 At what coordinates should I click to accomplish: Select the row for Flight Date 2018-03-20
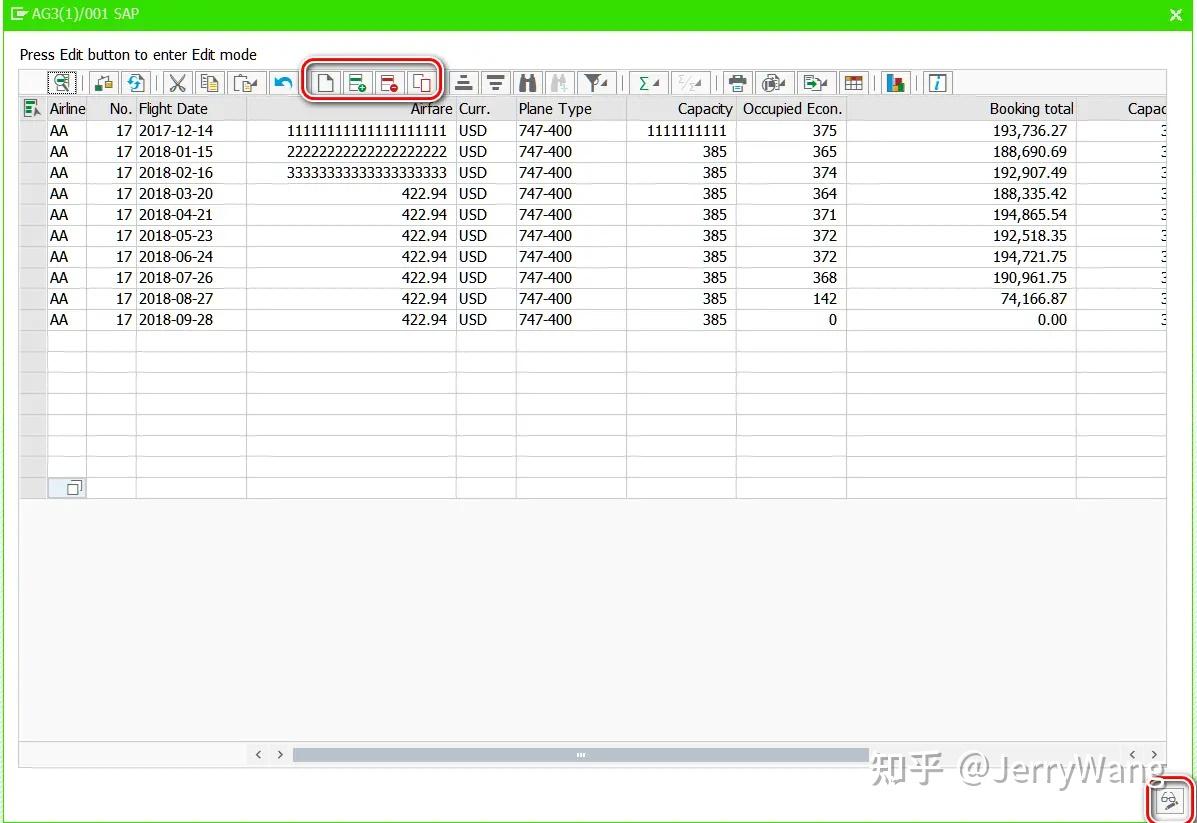pos(32,193)
